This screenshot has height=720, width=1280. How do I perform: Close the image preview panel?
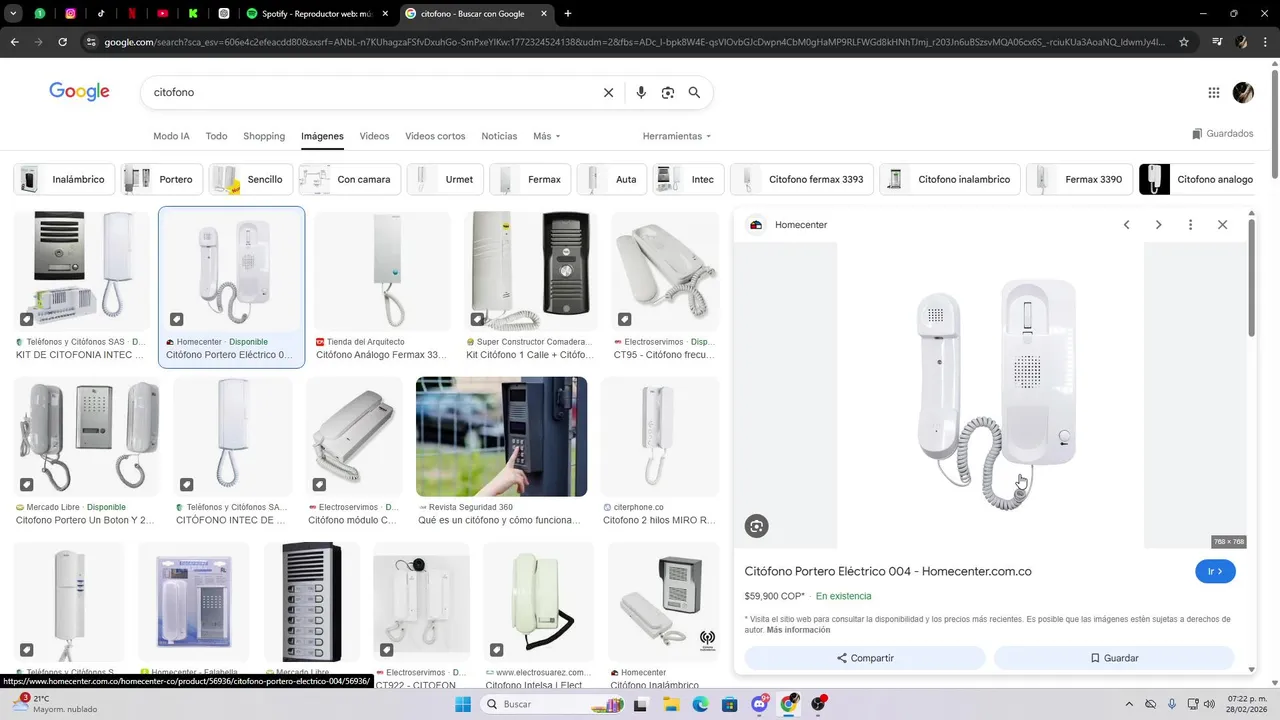point(1222,225)
